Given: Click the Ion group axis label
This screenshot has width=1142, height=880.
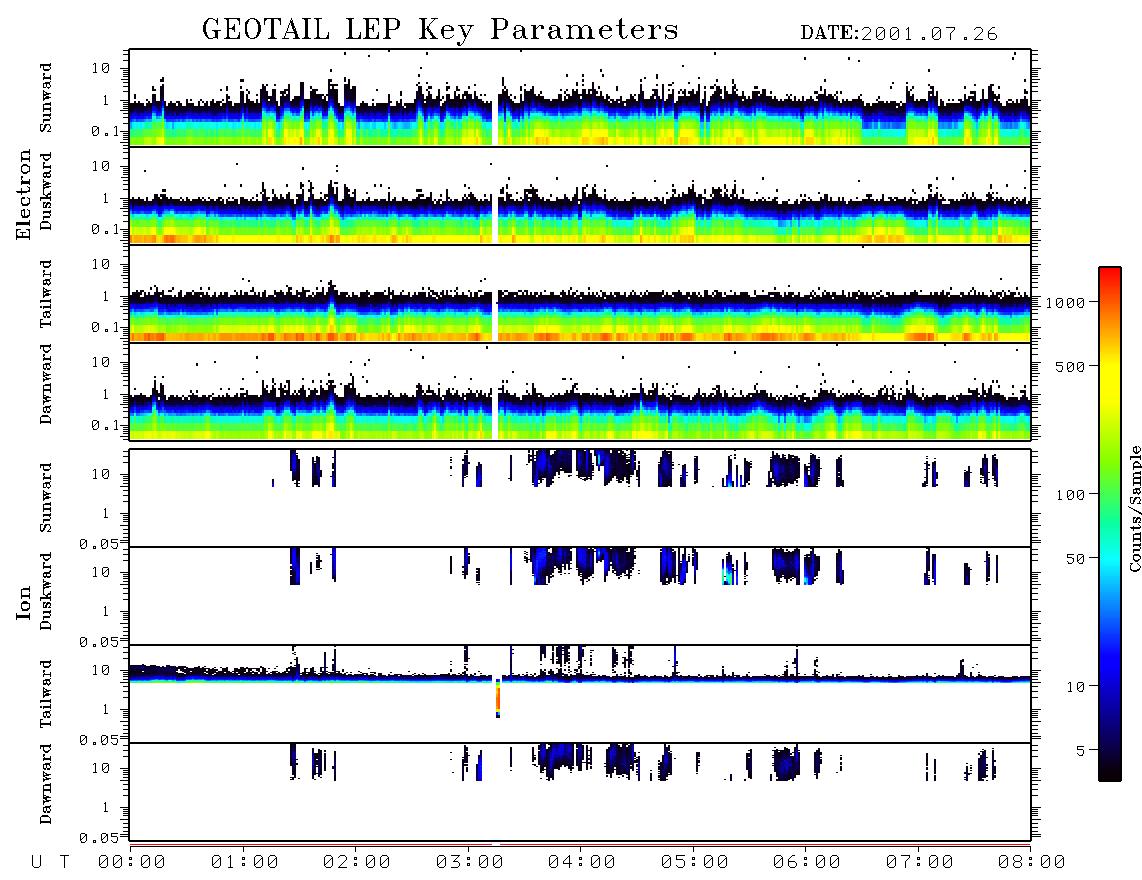Looking at the screenshot, I should click(23, 602).
